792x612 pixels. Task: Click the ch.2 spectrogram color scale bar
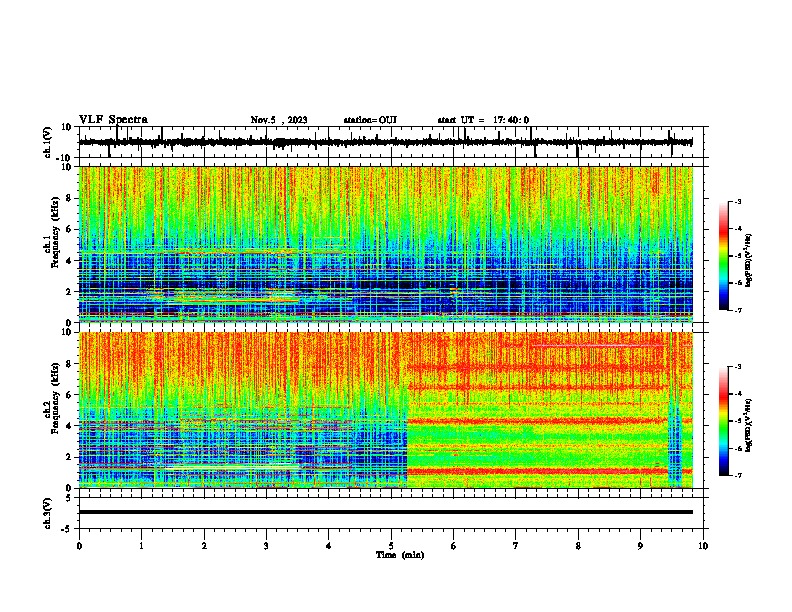723,421
